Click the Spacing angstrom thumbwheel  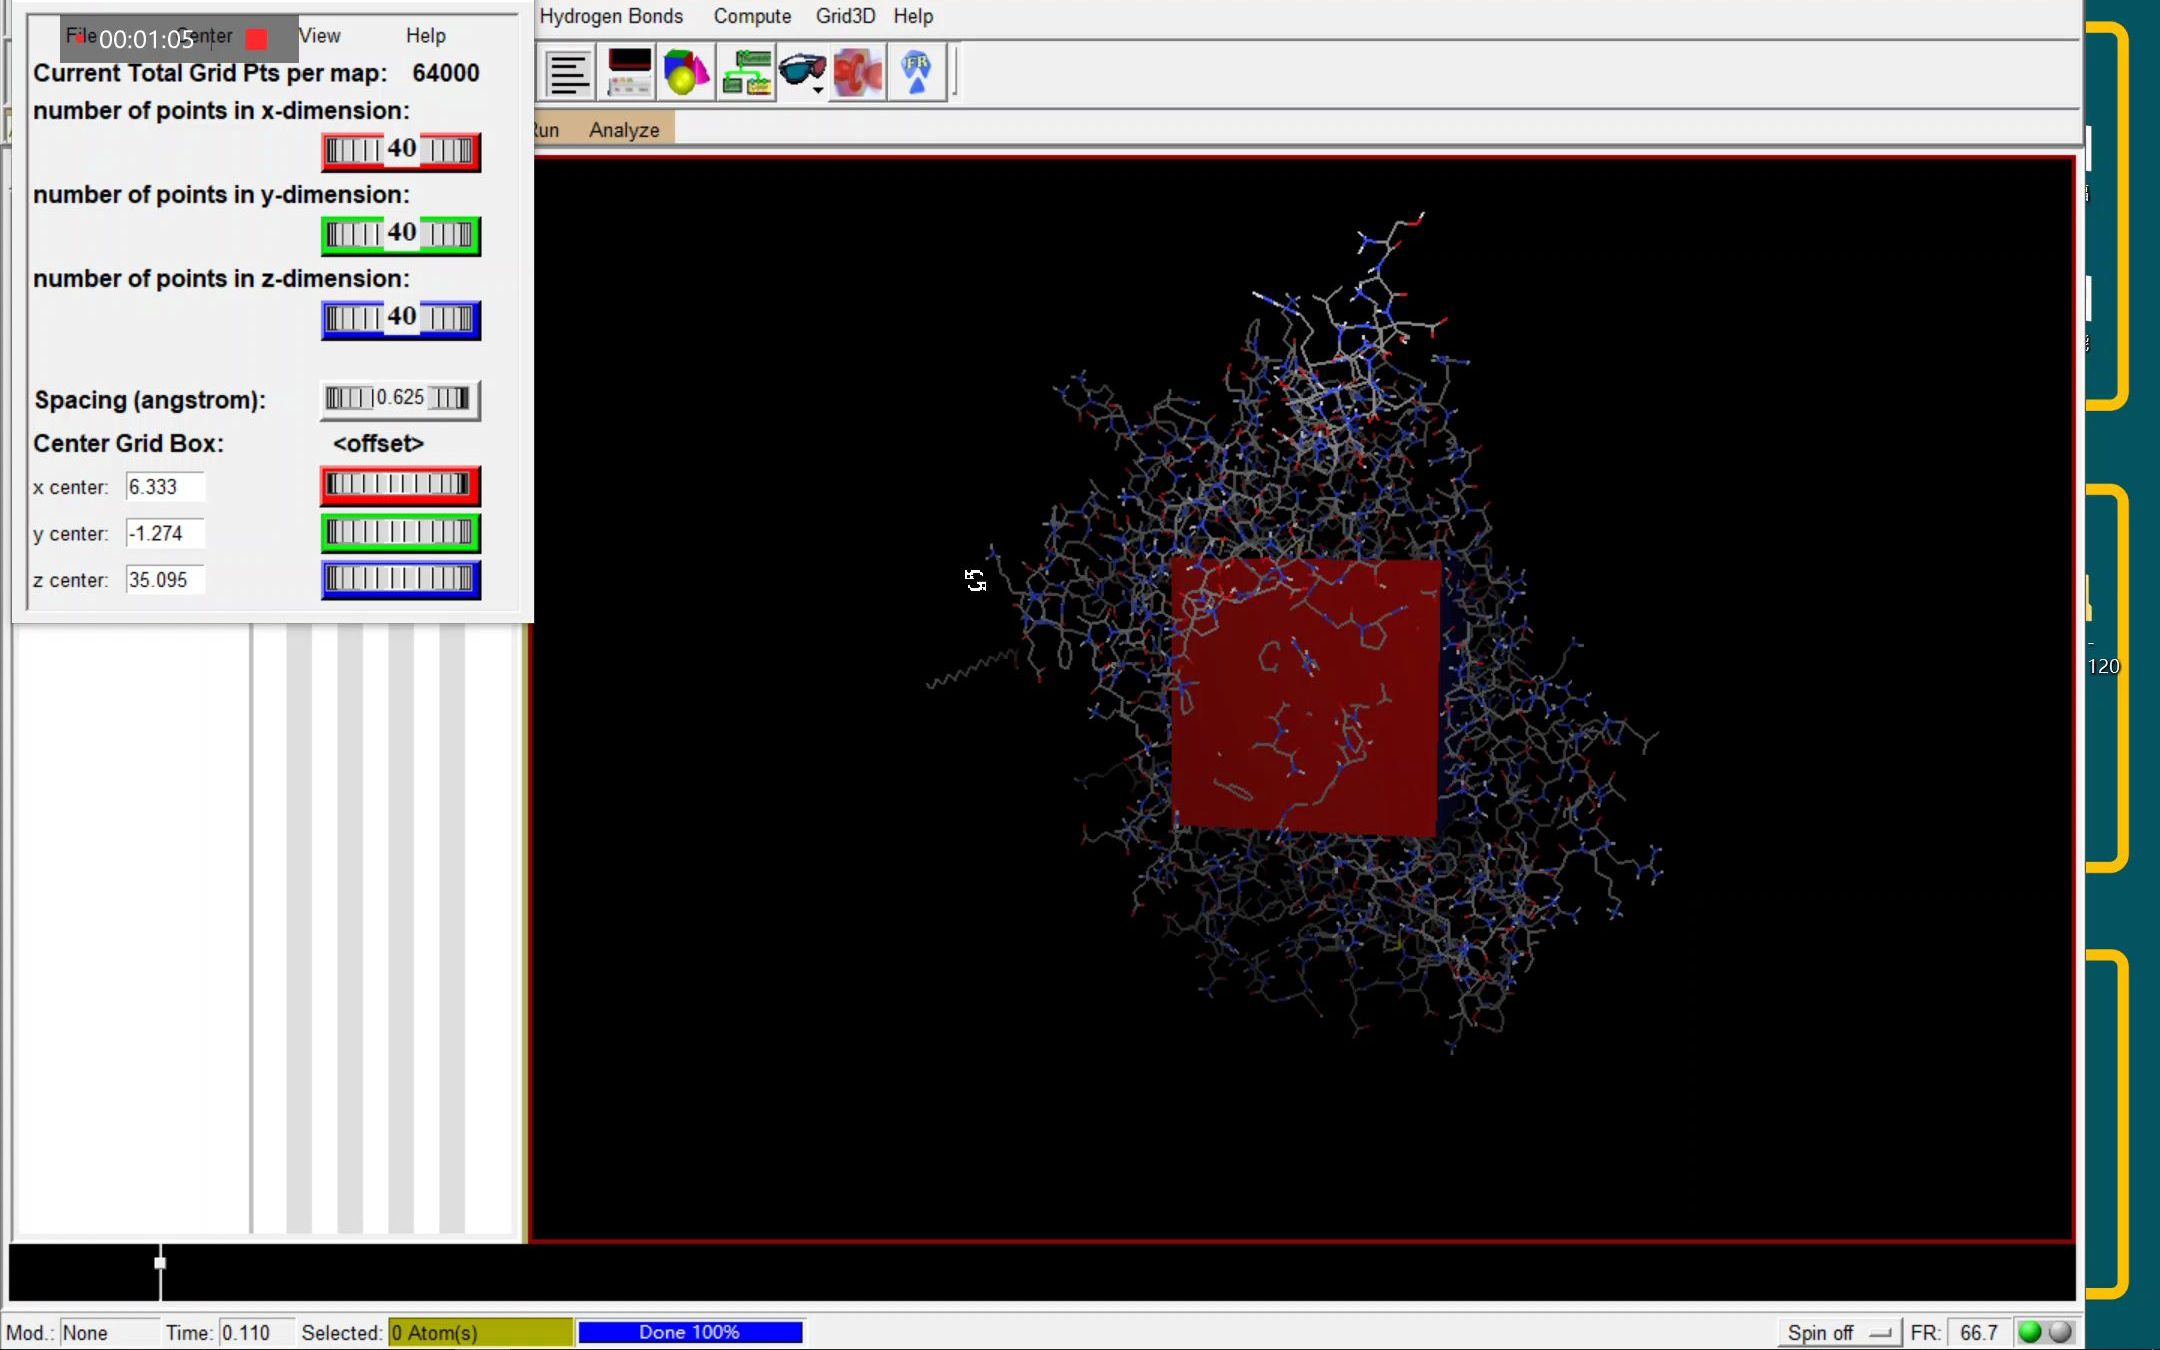[400, 398]
